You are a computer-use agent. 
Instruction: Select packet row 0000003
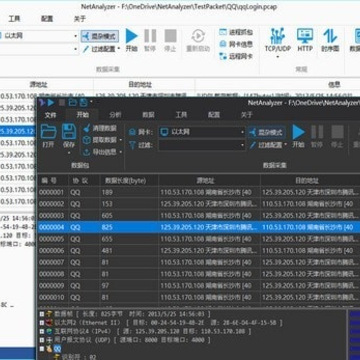(x=199, y=216)
